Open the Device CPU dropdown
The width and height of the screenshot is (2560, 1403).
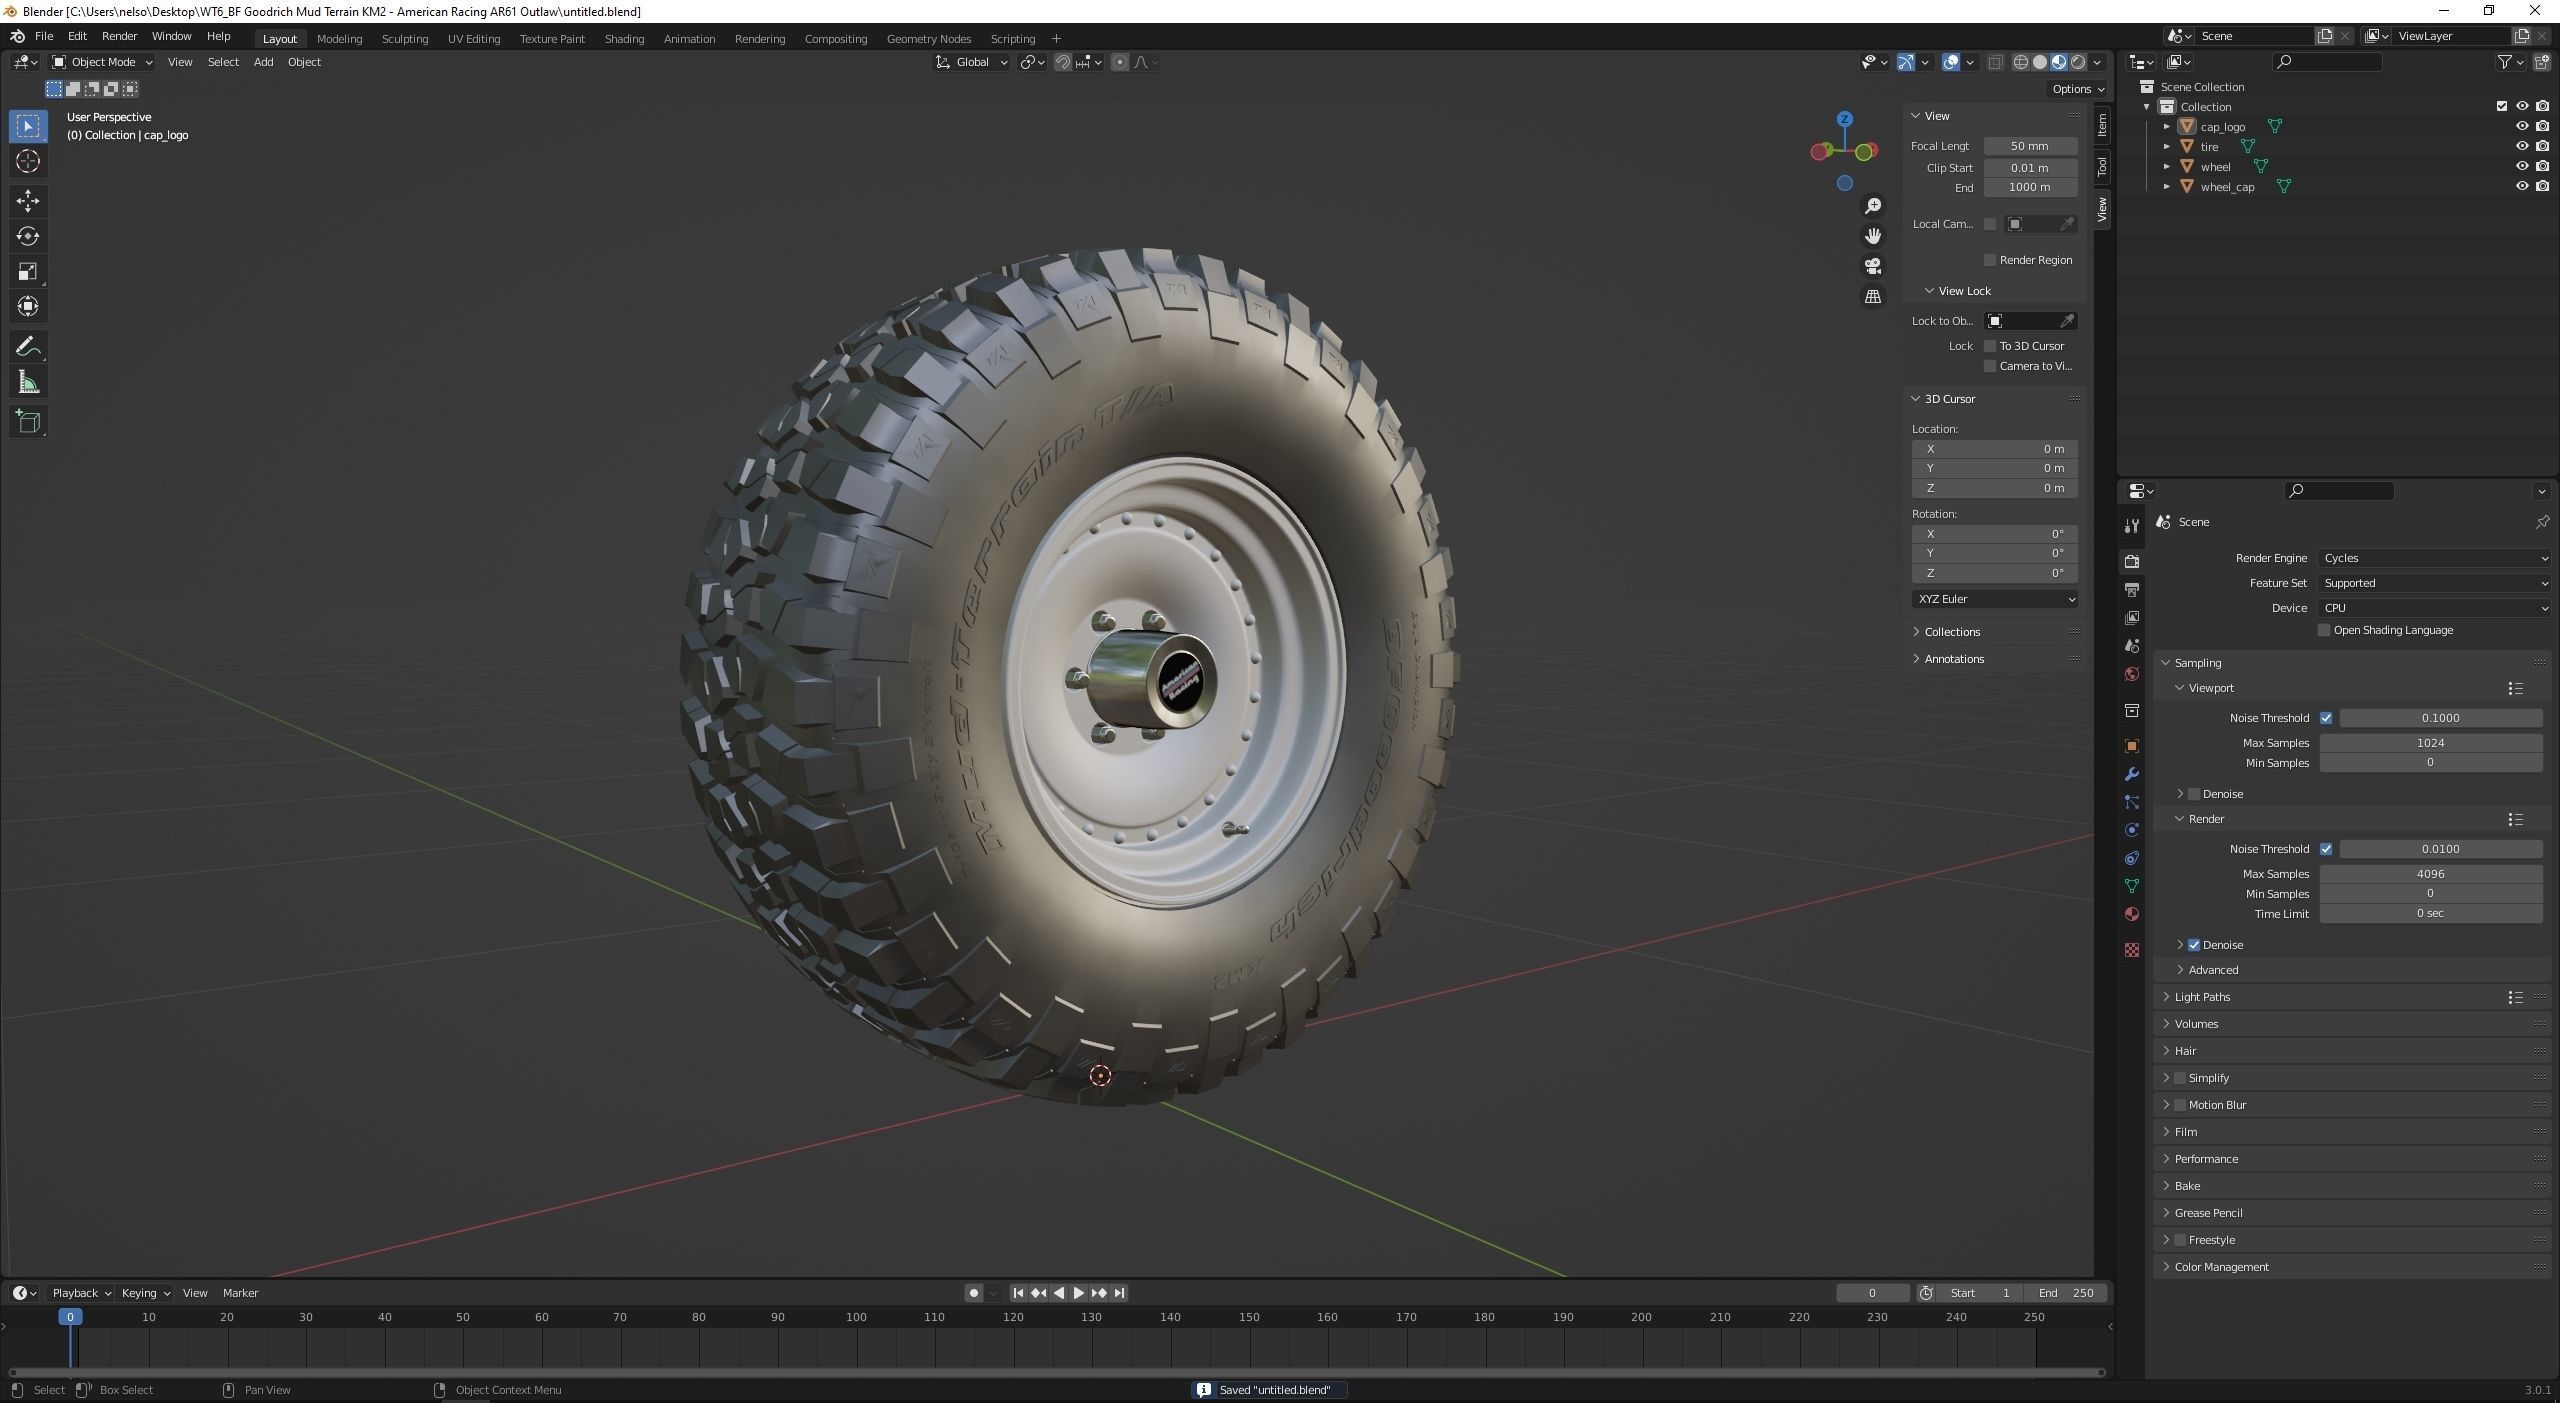pyautogui.click(x=2435, y=608)
